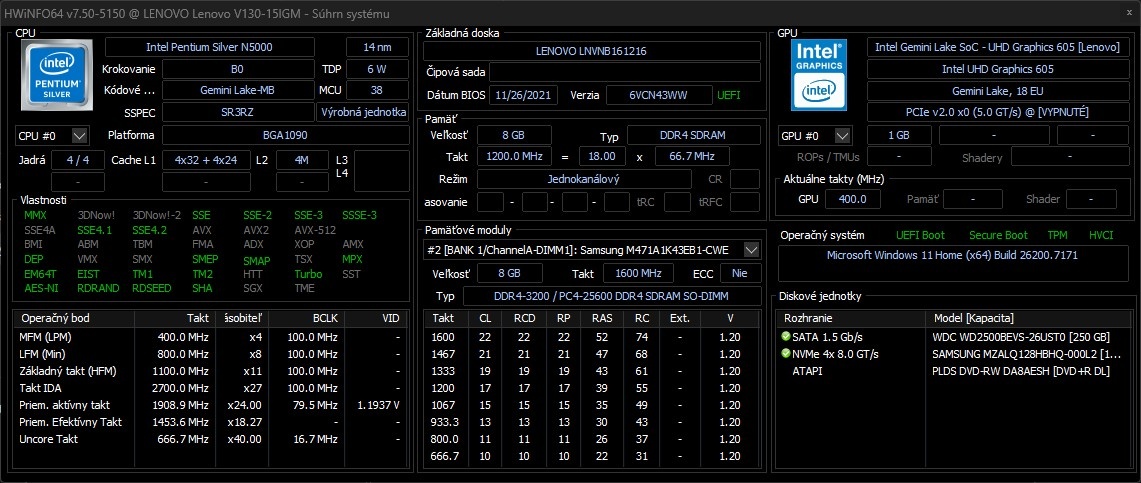Click the Model [Kapacita] column header
The height and width of the screenshot is (483, 1141).
tap(974, 317)
